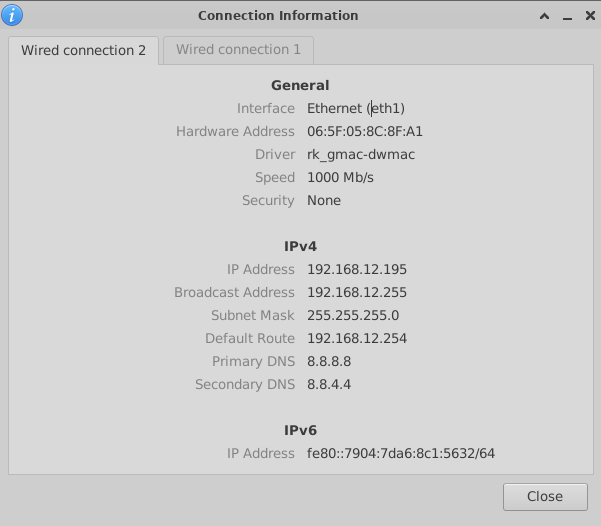Click the speed value 1000 Mb/s

[340, 178]
